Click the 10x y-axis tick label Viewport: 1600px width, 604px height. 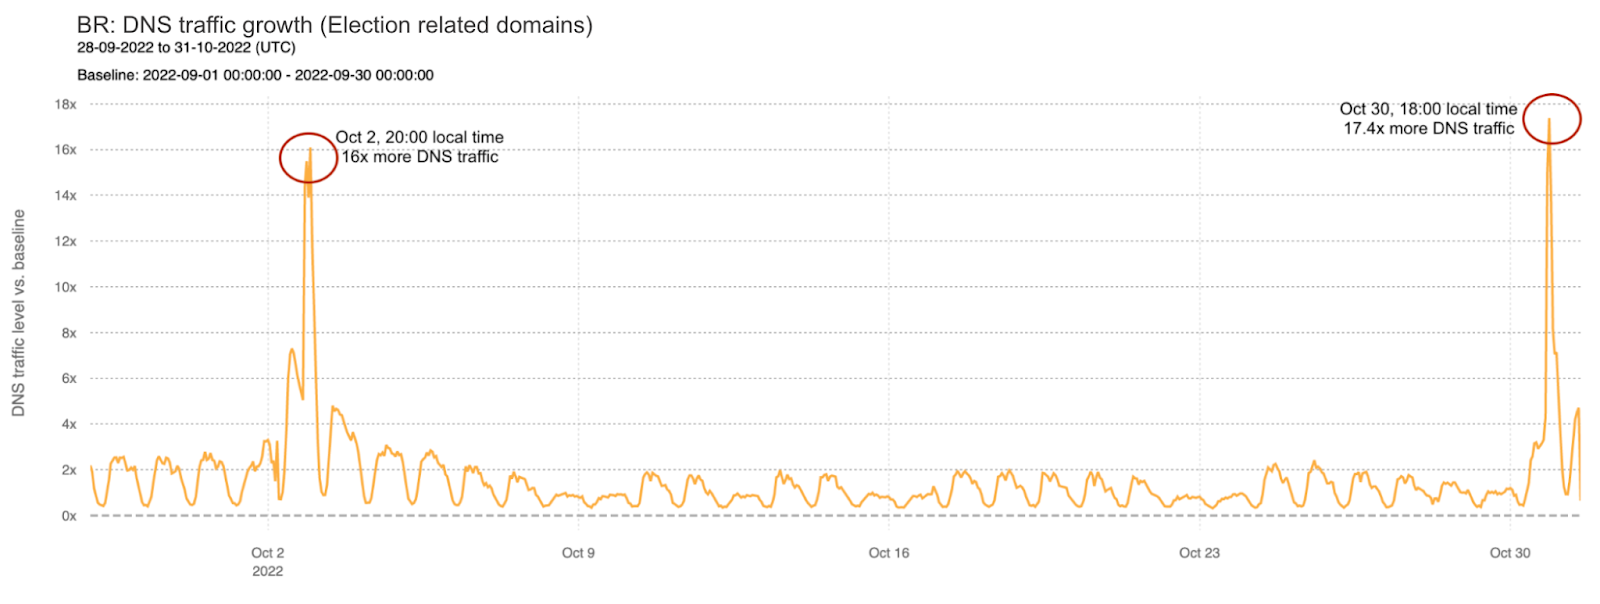click(x=65, y=287)
